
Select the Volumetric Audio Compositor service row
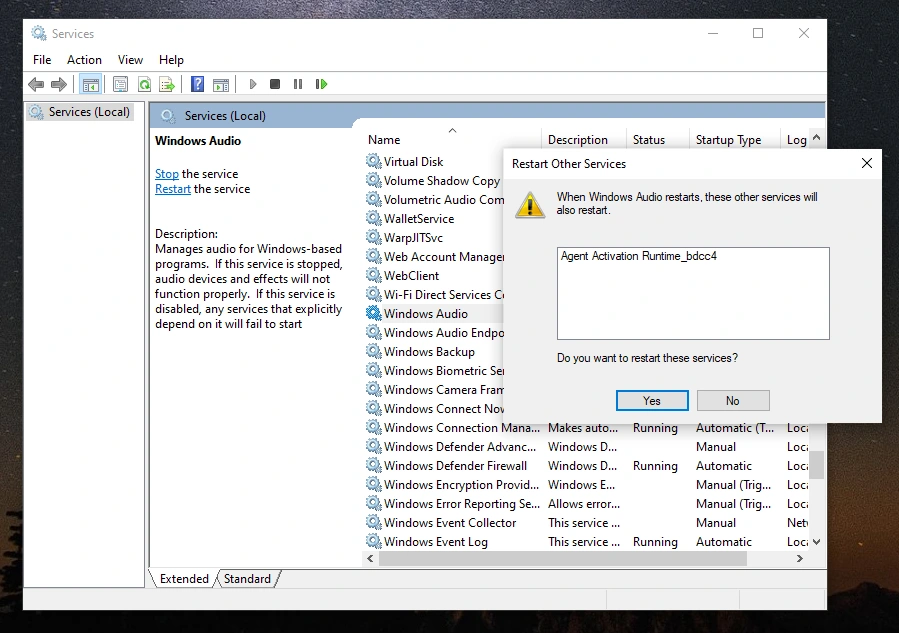click(x=434, y=200)
